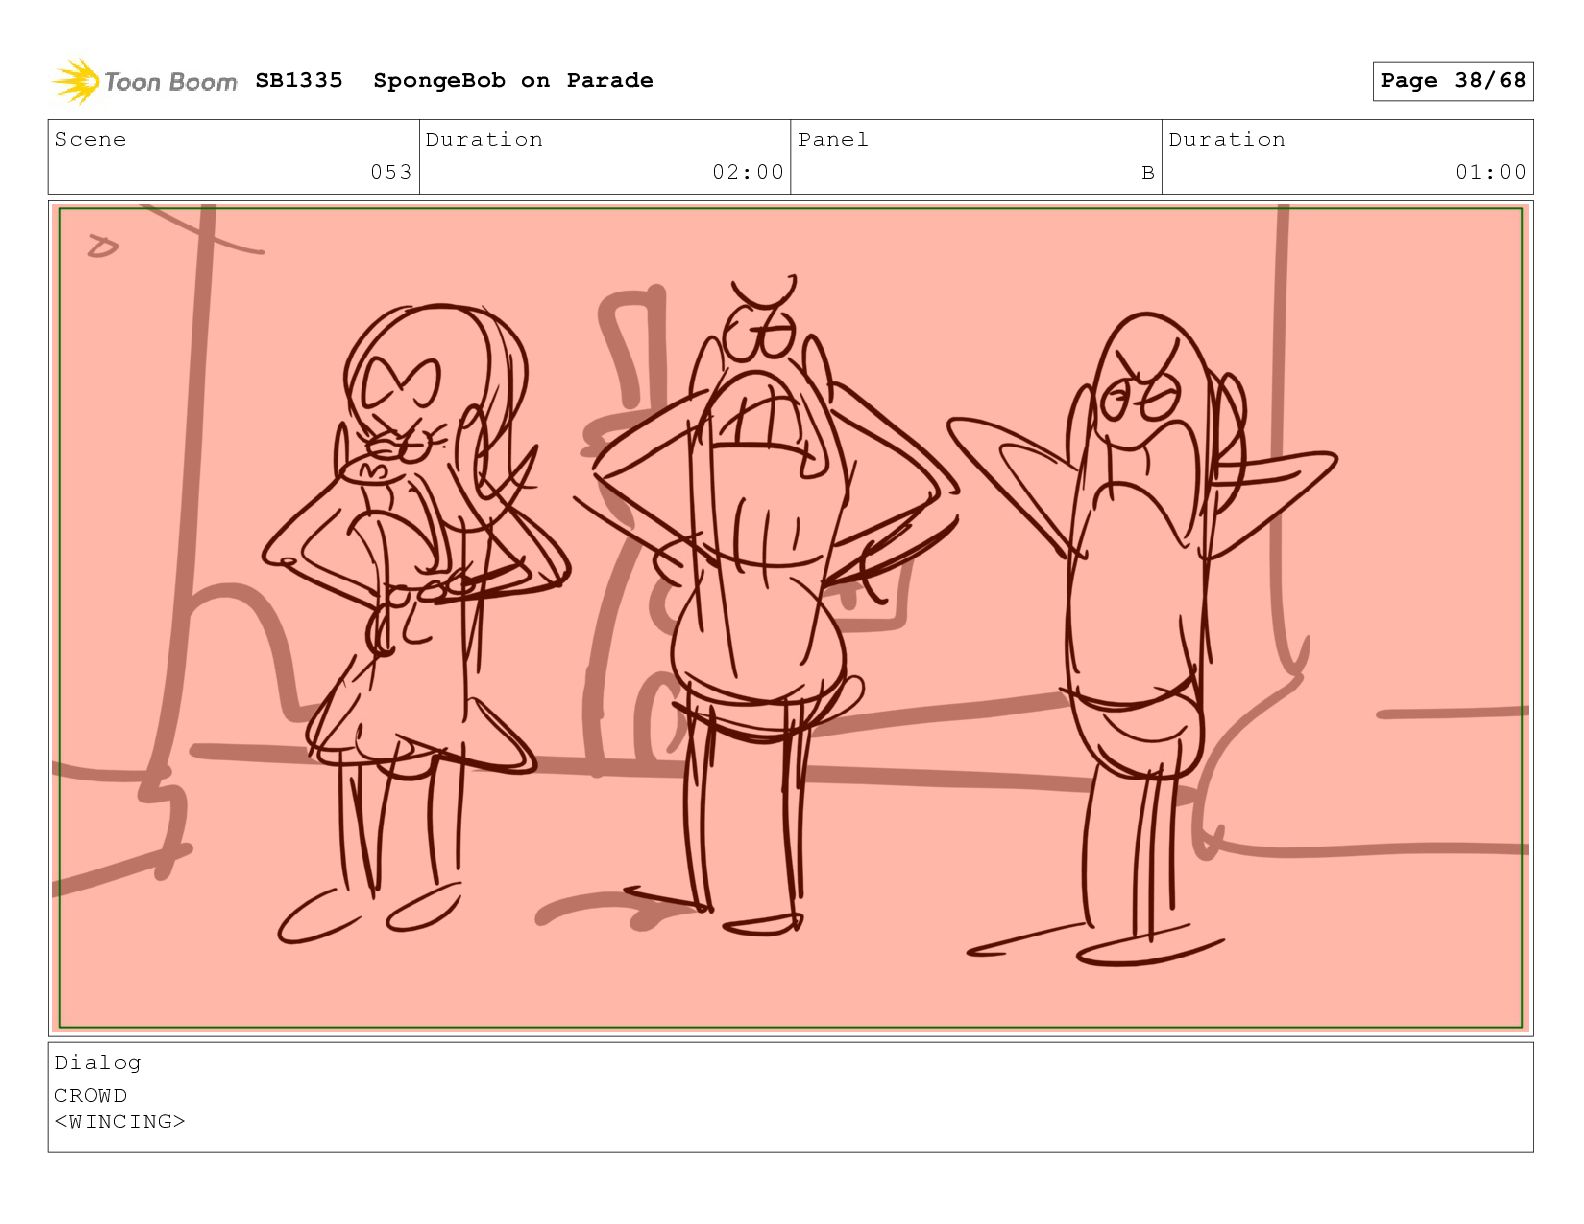1584x1224 pixels.
Task: Click the storyboard panel drawing thumbnail
Action: click(791, 617)
